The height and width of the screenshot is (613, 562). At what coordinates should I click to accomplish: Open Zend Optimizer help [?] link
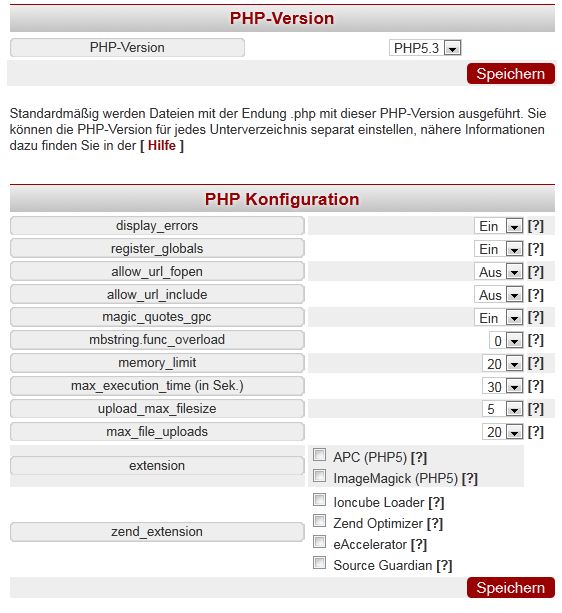435,523
